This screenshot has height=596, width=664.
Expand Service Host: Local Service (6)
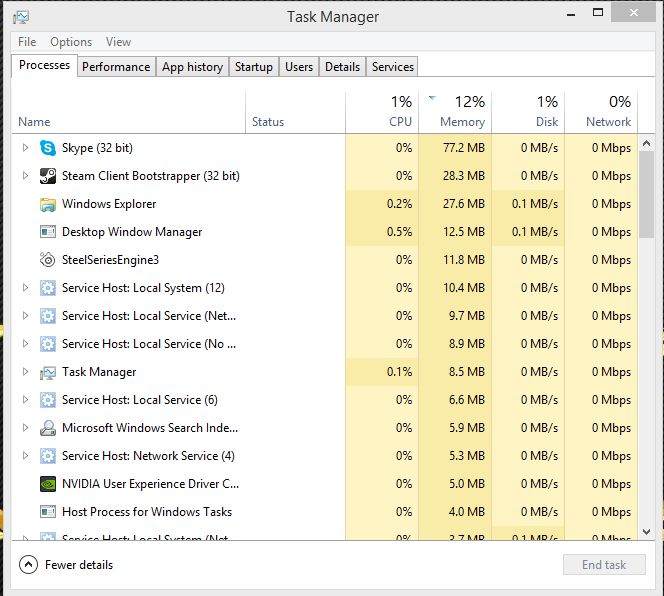[x=25, y=399]
